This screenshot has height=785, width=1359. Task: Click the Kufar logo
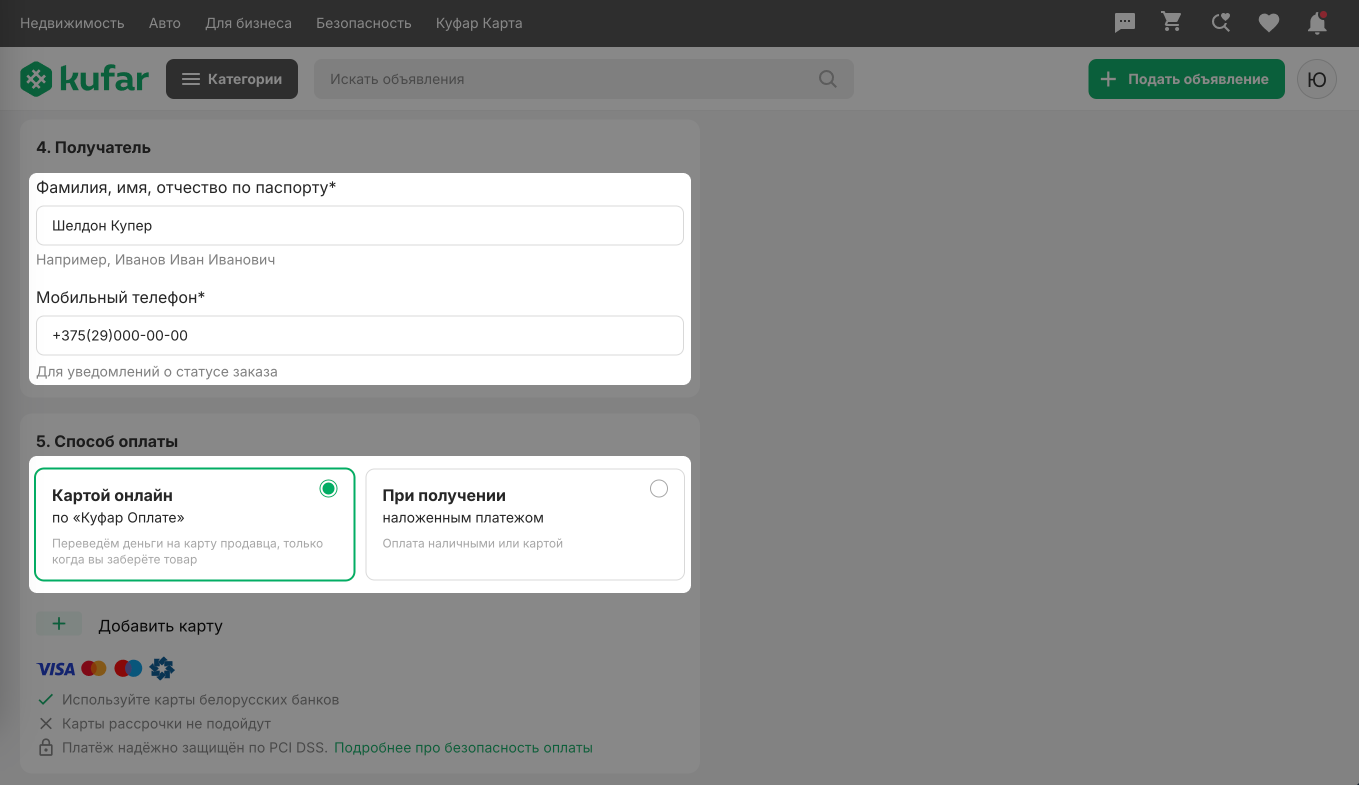pos(84,79)
